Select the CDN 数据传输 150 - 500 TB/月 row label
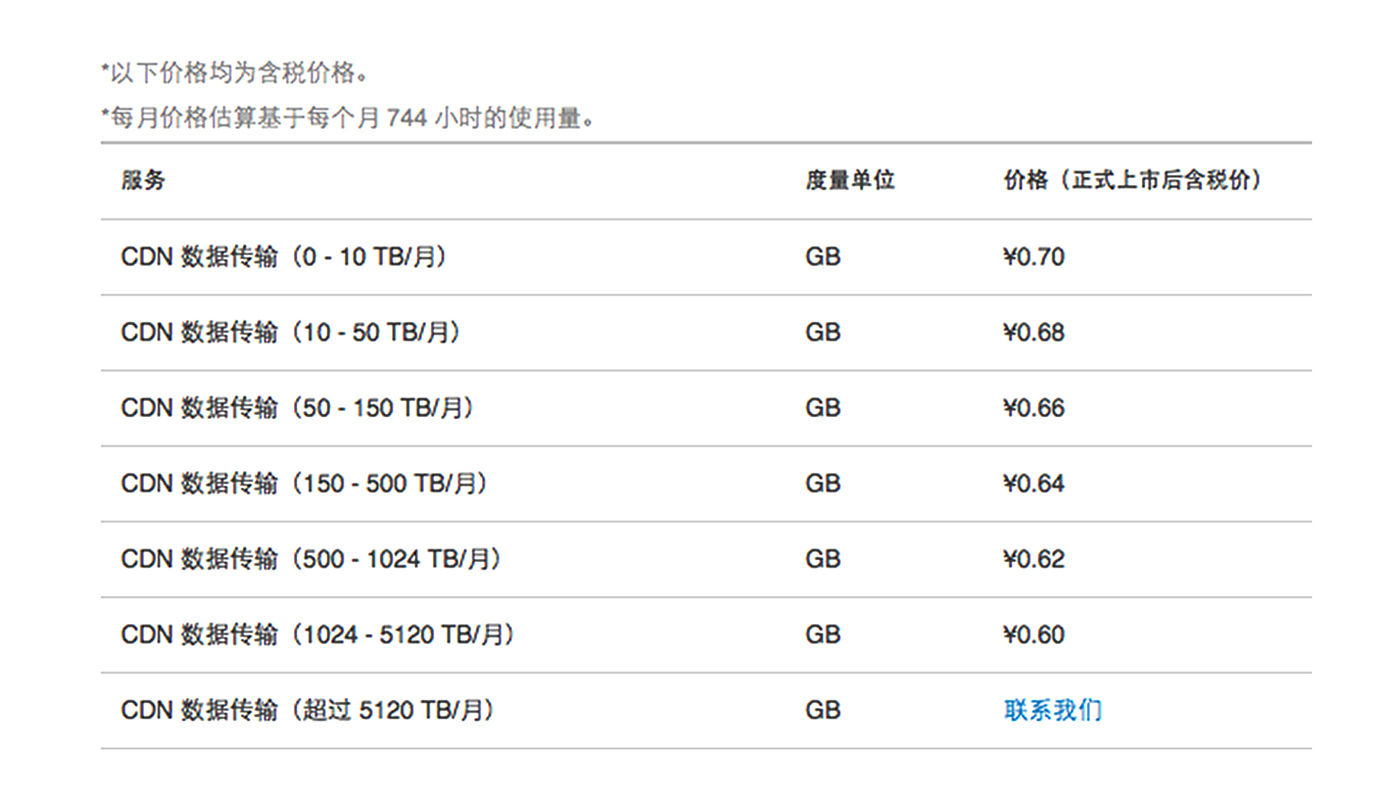The height and width of the screenshot is (808, 1400). [x=305, y=484]
